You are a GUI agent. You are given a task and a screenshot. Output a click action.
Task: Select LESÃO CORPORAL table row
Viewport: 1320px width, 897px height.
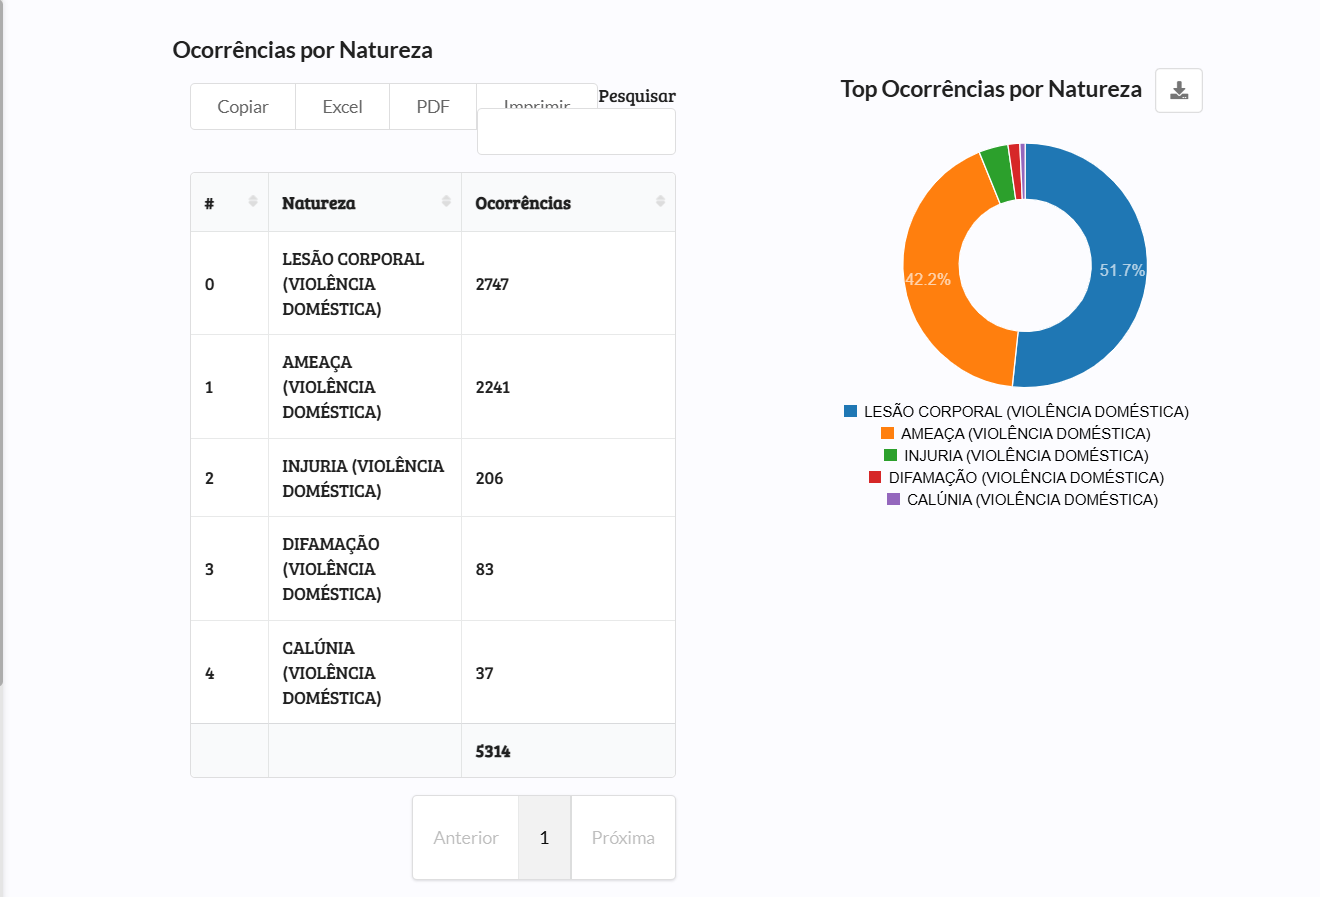[x=433, y=284]
